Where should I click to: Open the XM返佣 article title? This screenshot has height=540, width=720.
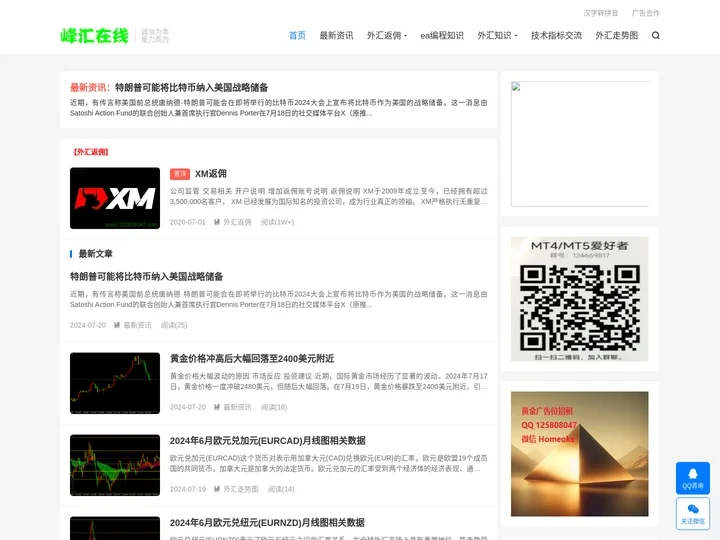coord(211,174)
